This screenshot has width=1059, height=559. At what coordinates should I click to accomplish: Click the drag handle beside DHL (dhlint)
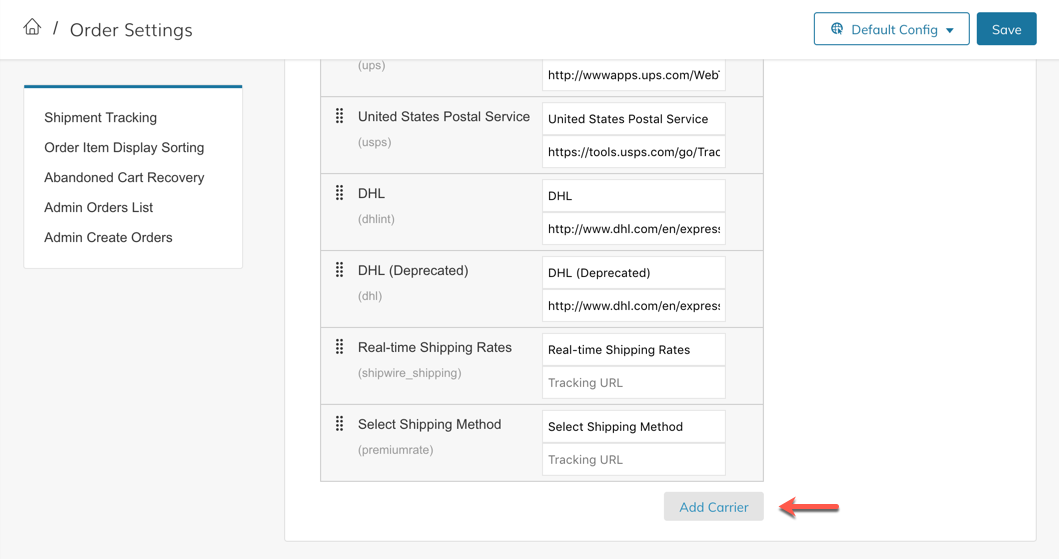(x=340, y=193)
